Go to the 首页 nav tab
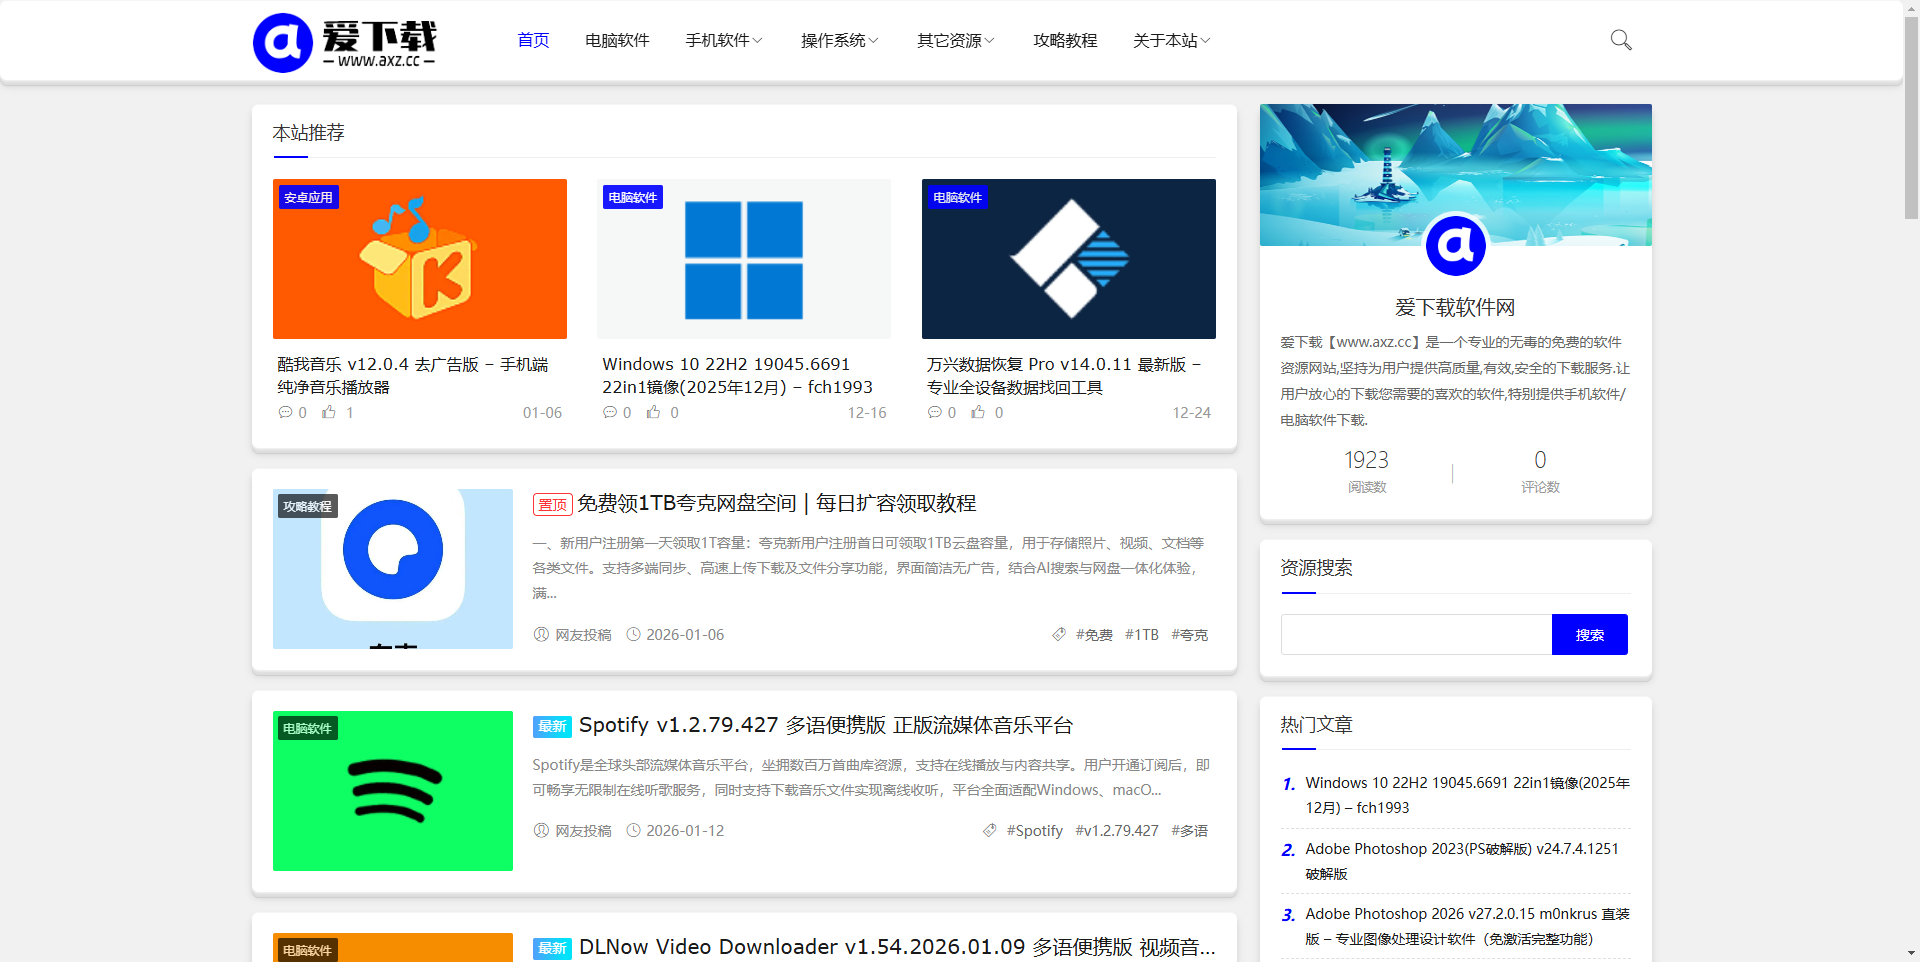The height and width of the screenshot is (962, 1920). 533,40
